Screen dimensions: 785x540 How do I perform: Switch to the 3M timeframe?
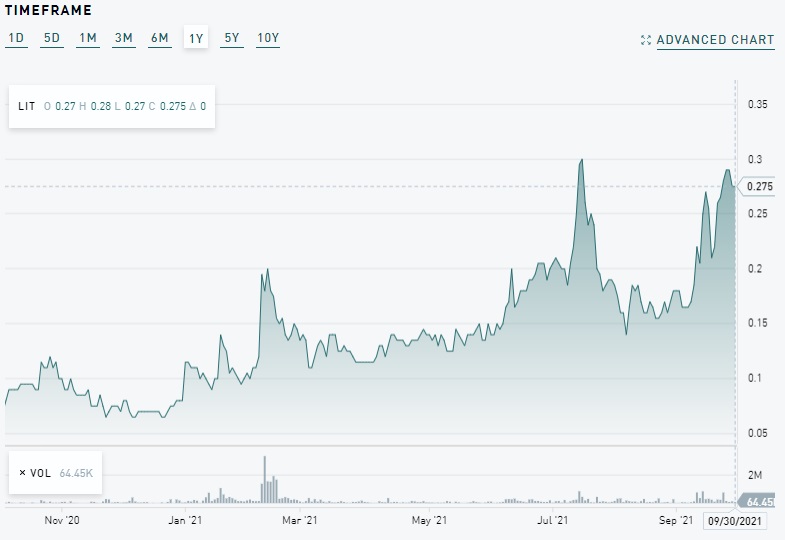coord(124,38)
